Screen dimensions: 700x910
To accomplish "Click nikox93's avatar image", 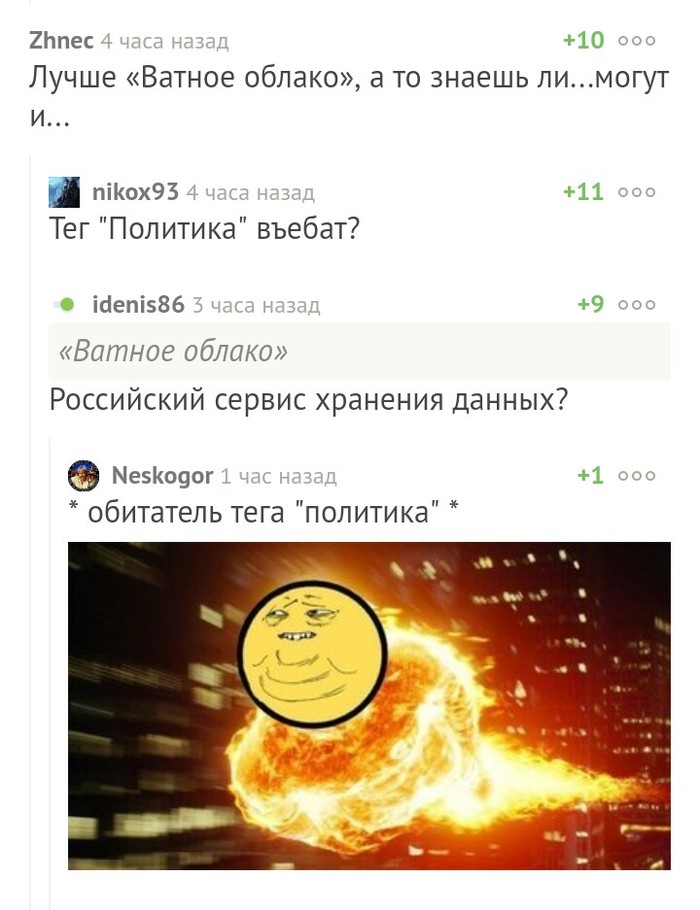I will click(x=64, y=192).
